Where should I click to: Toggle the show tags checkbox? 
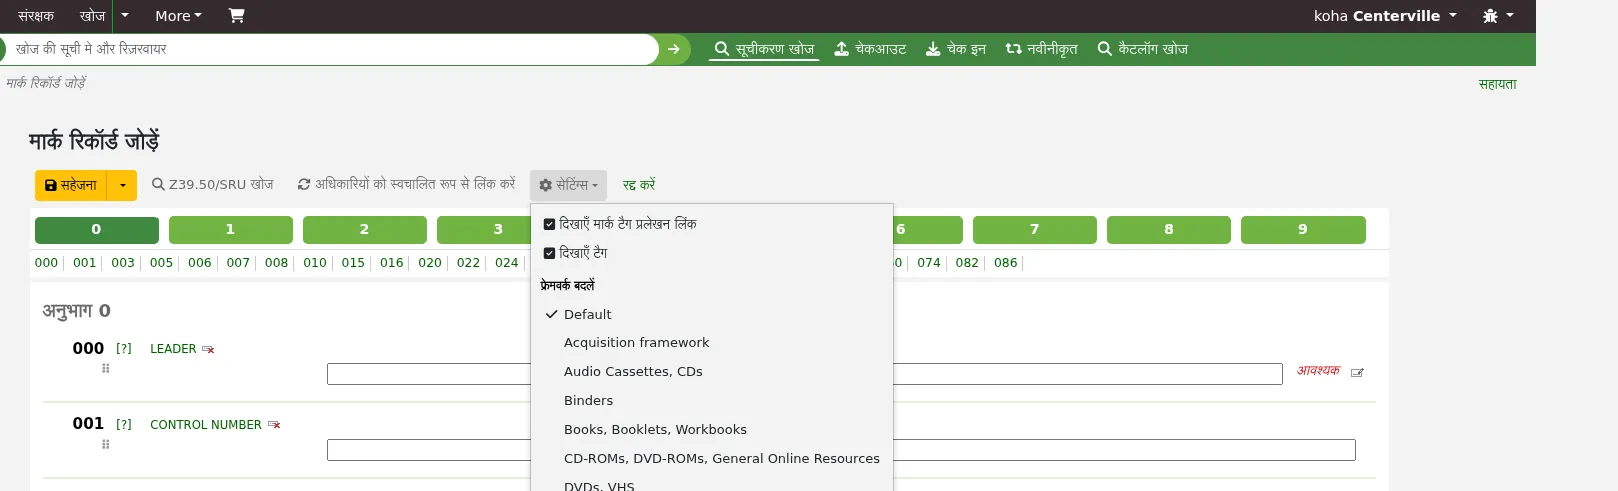(549, 253)
